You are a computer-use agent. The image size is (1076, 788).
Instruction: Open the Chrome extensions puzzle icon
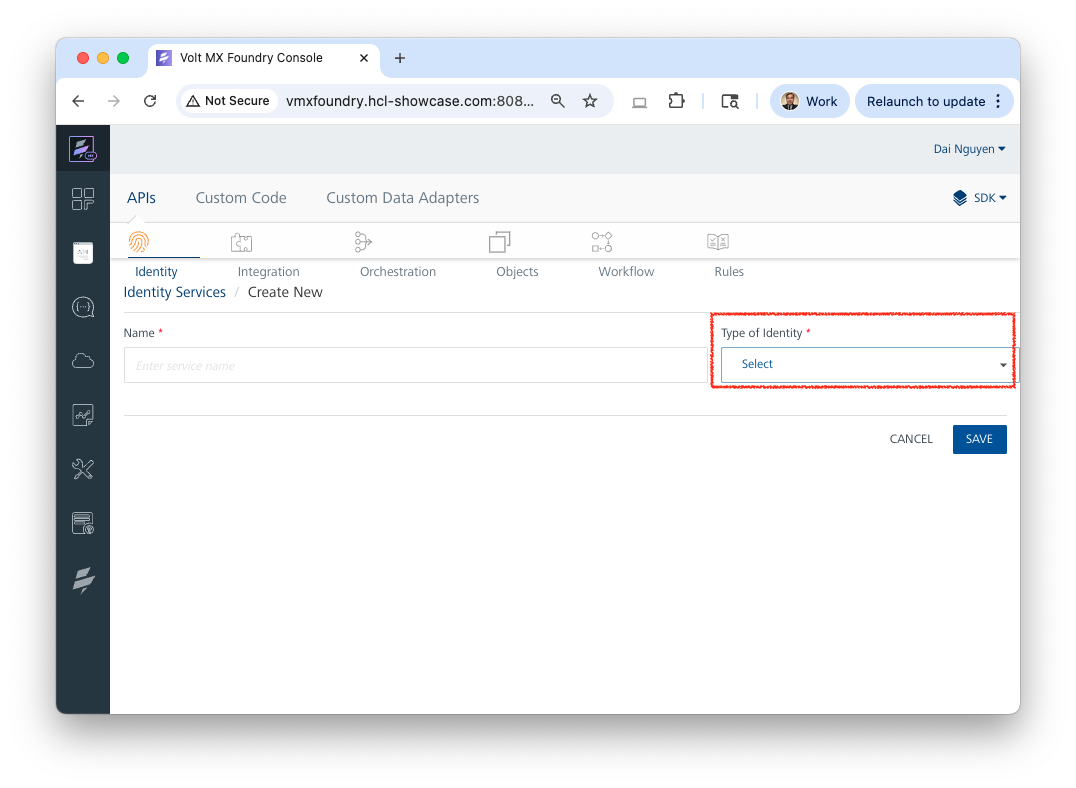[677, 101]
